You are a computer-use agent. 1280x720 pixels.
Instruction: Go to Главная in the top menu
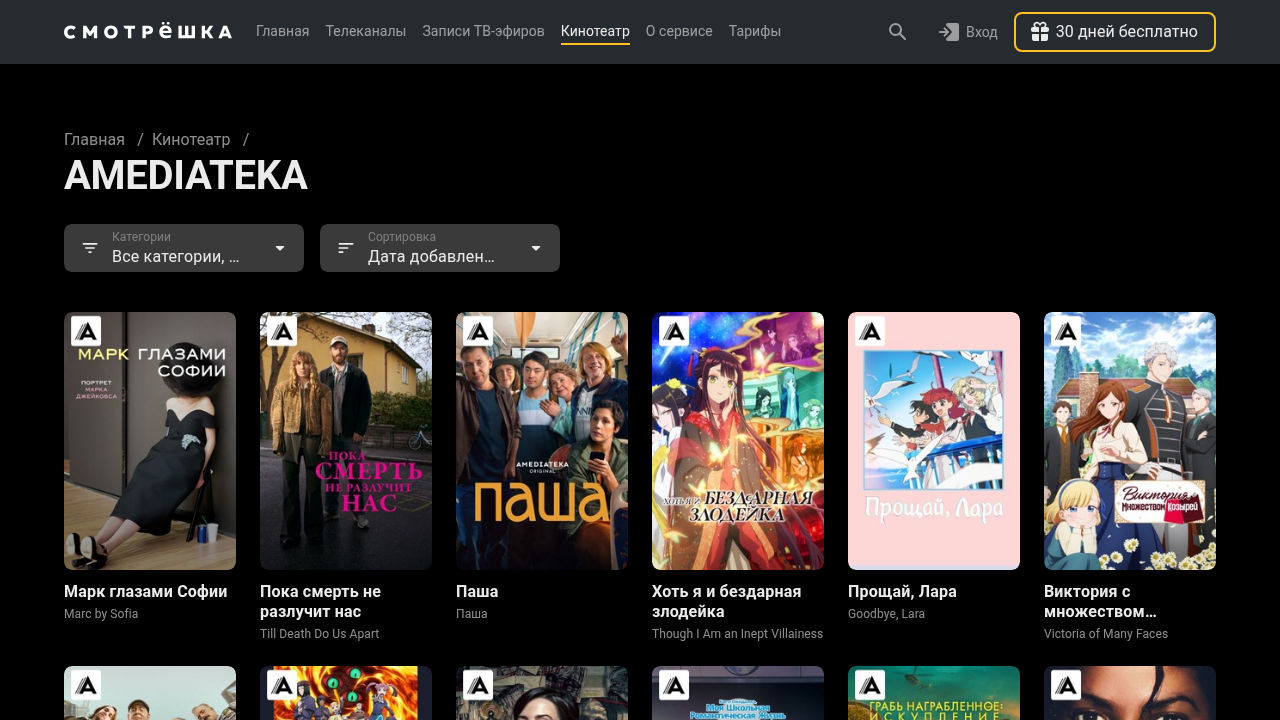pyautogui.click(x=283, y=32)
